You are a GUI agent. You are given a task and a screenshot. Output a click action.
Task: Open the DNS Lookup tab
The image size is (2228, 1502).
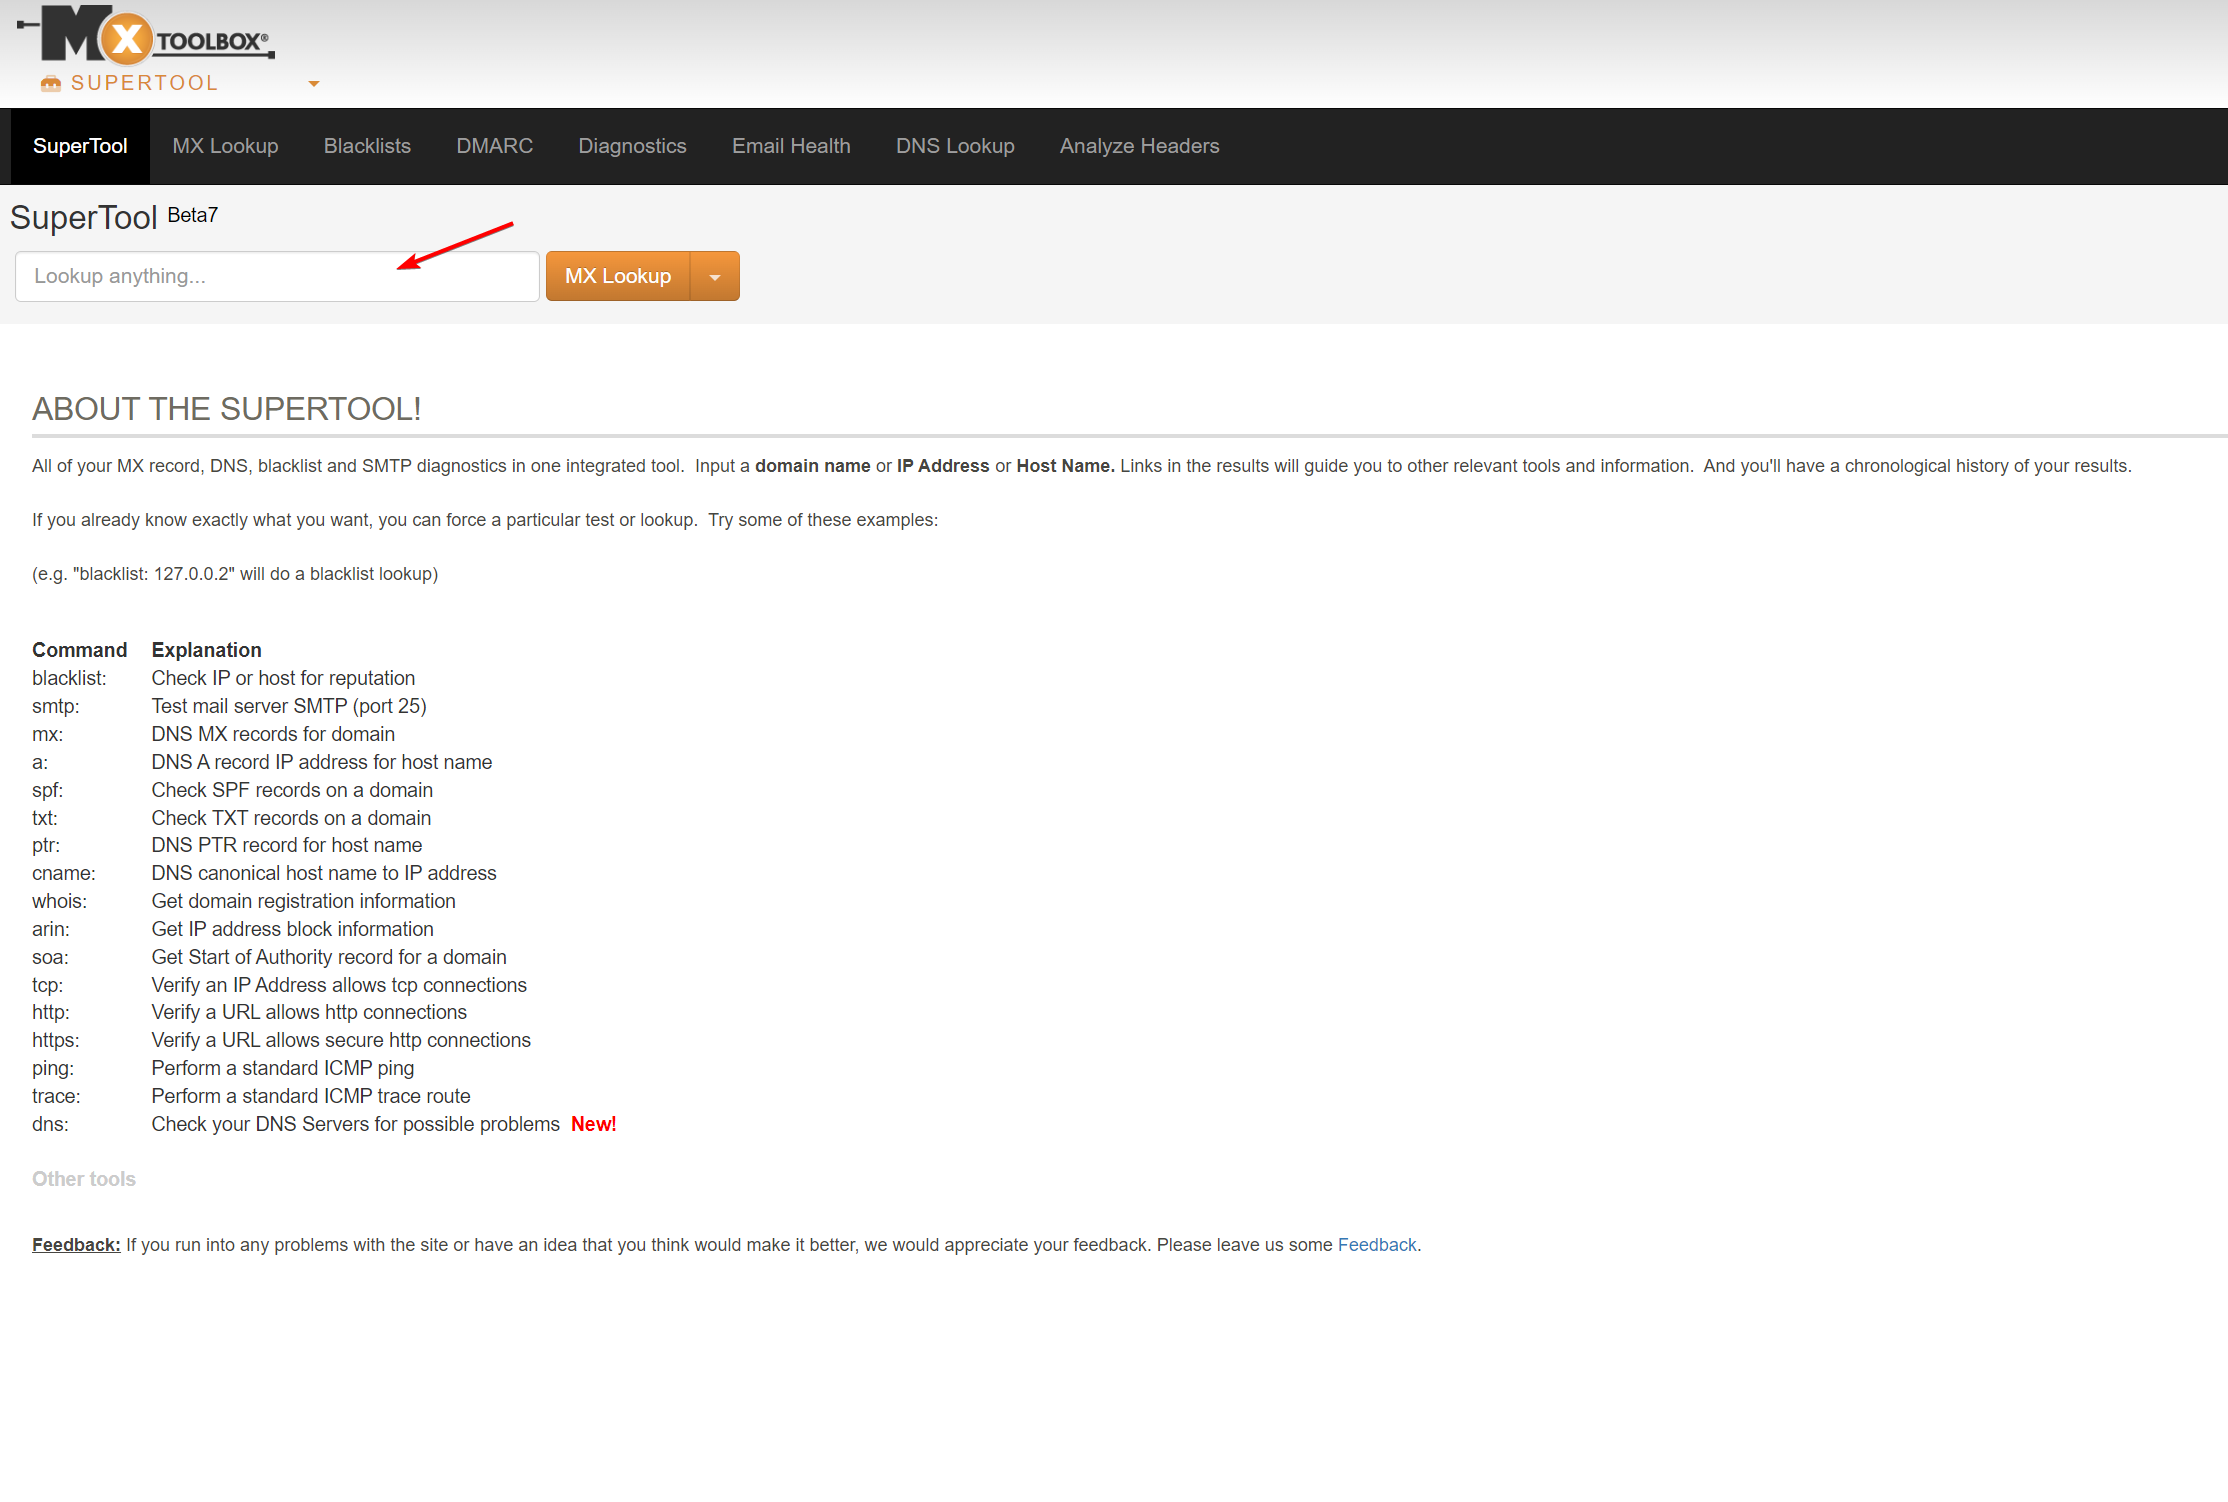955,146
